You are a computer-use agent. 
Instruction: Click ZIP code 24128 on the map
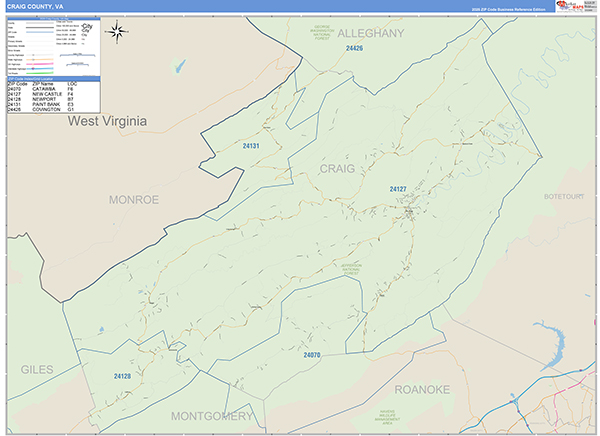click(x=122, y=376)
